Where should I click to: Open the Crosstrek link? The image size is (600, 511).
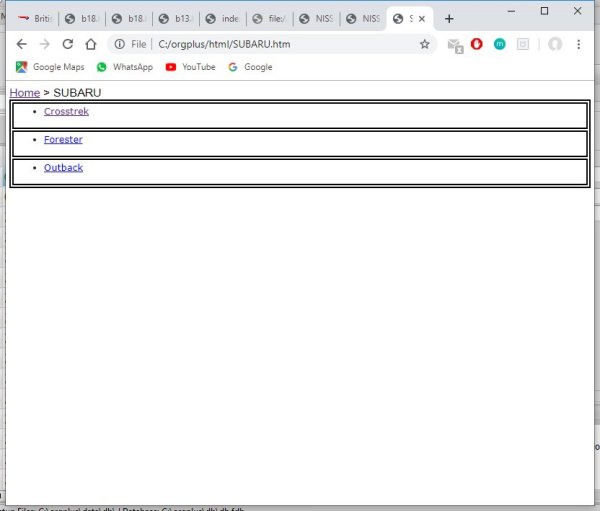click(66, 111)
